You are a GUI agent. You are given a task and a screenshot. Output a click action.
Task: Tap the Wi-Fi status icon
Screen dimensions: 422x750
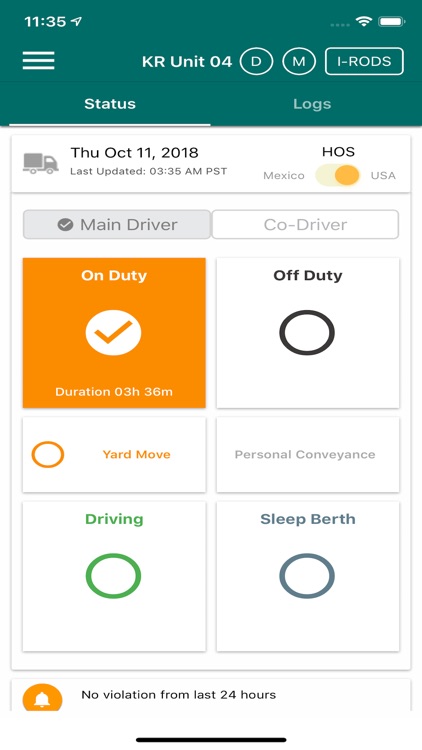(x=364, y=21)
